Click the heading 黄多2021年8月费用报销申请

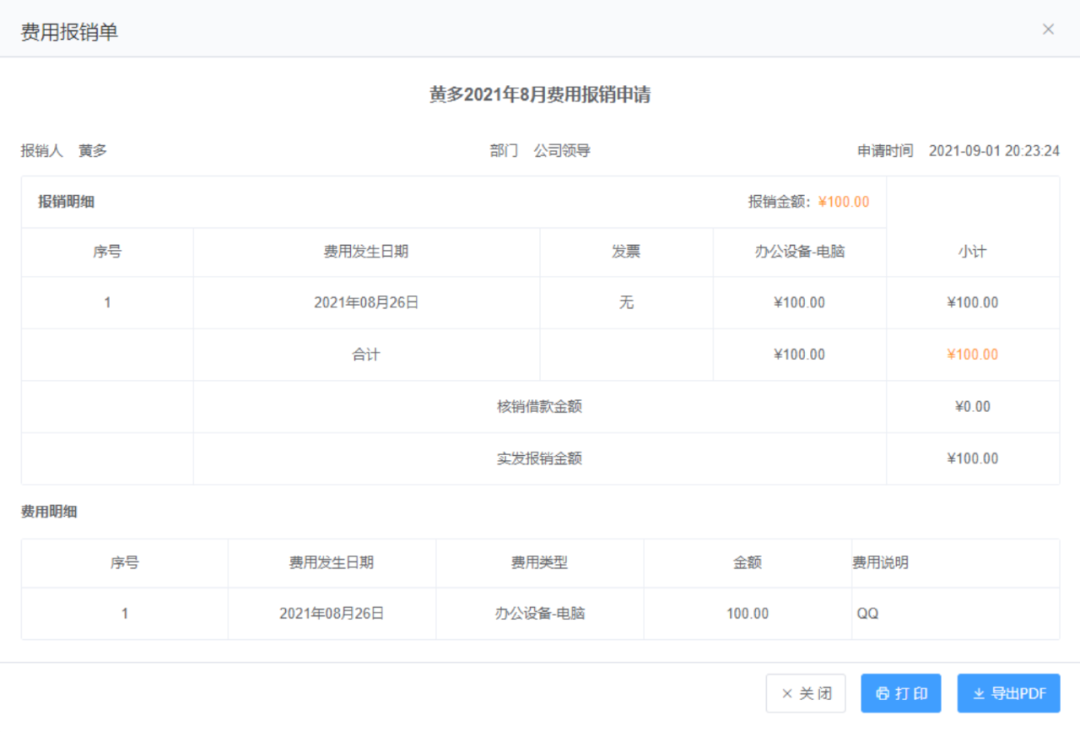click(540, 94)
